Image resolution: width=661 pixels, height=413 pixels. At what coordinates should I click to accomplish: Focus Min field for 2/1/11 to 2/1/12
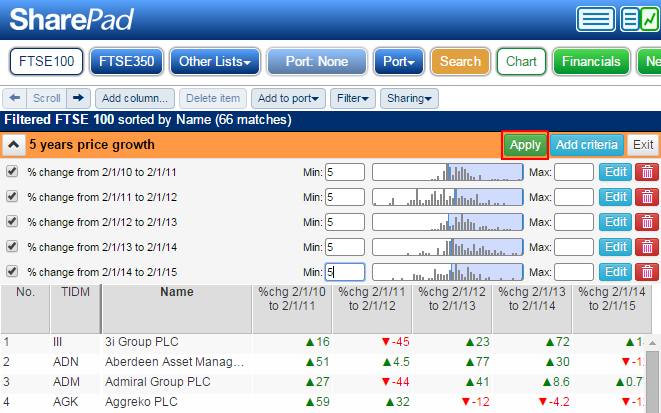(x=345, y=197)
